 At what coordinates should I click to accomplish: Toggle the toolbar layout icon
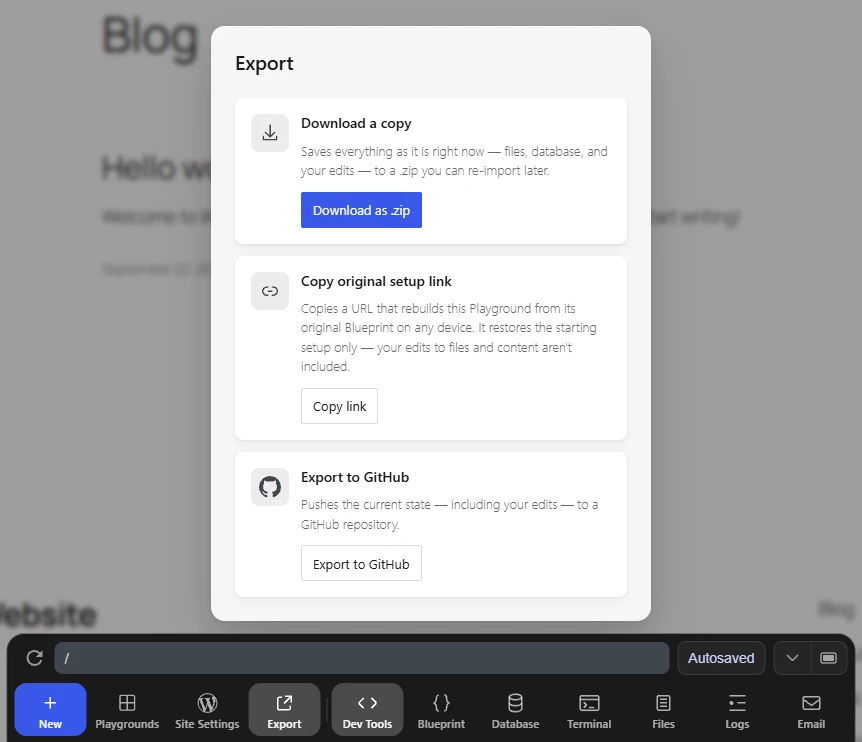828,658
